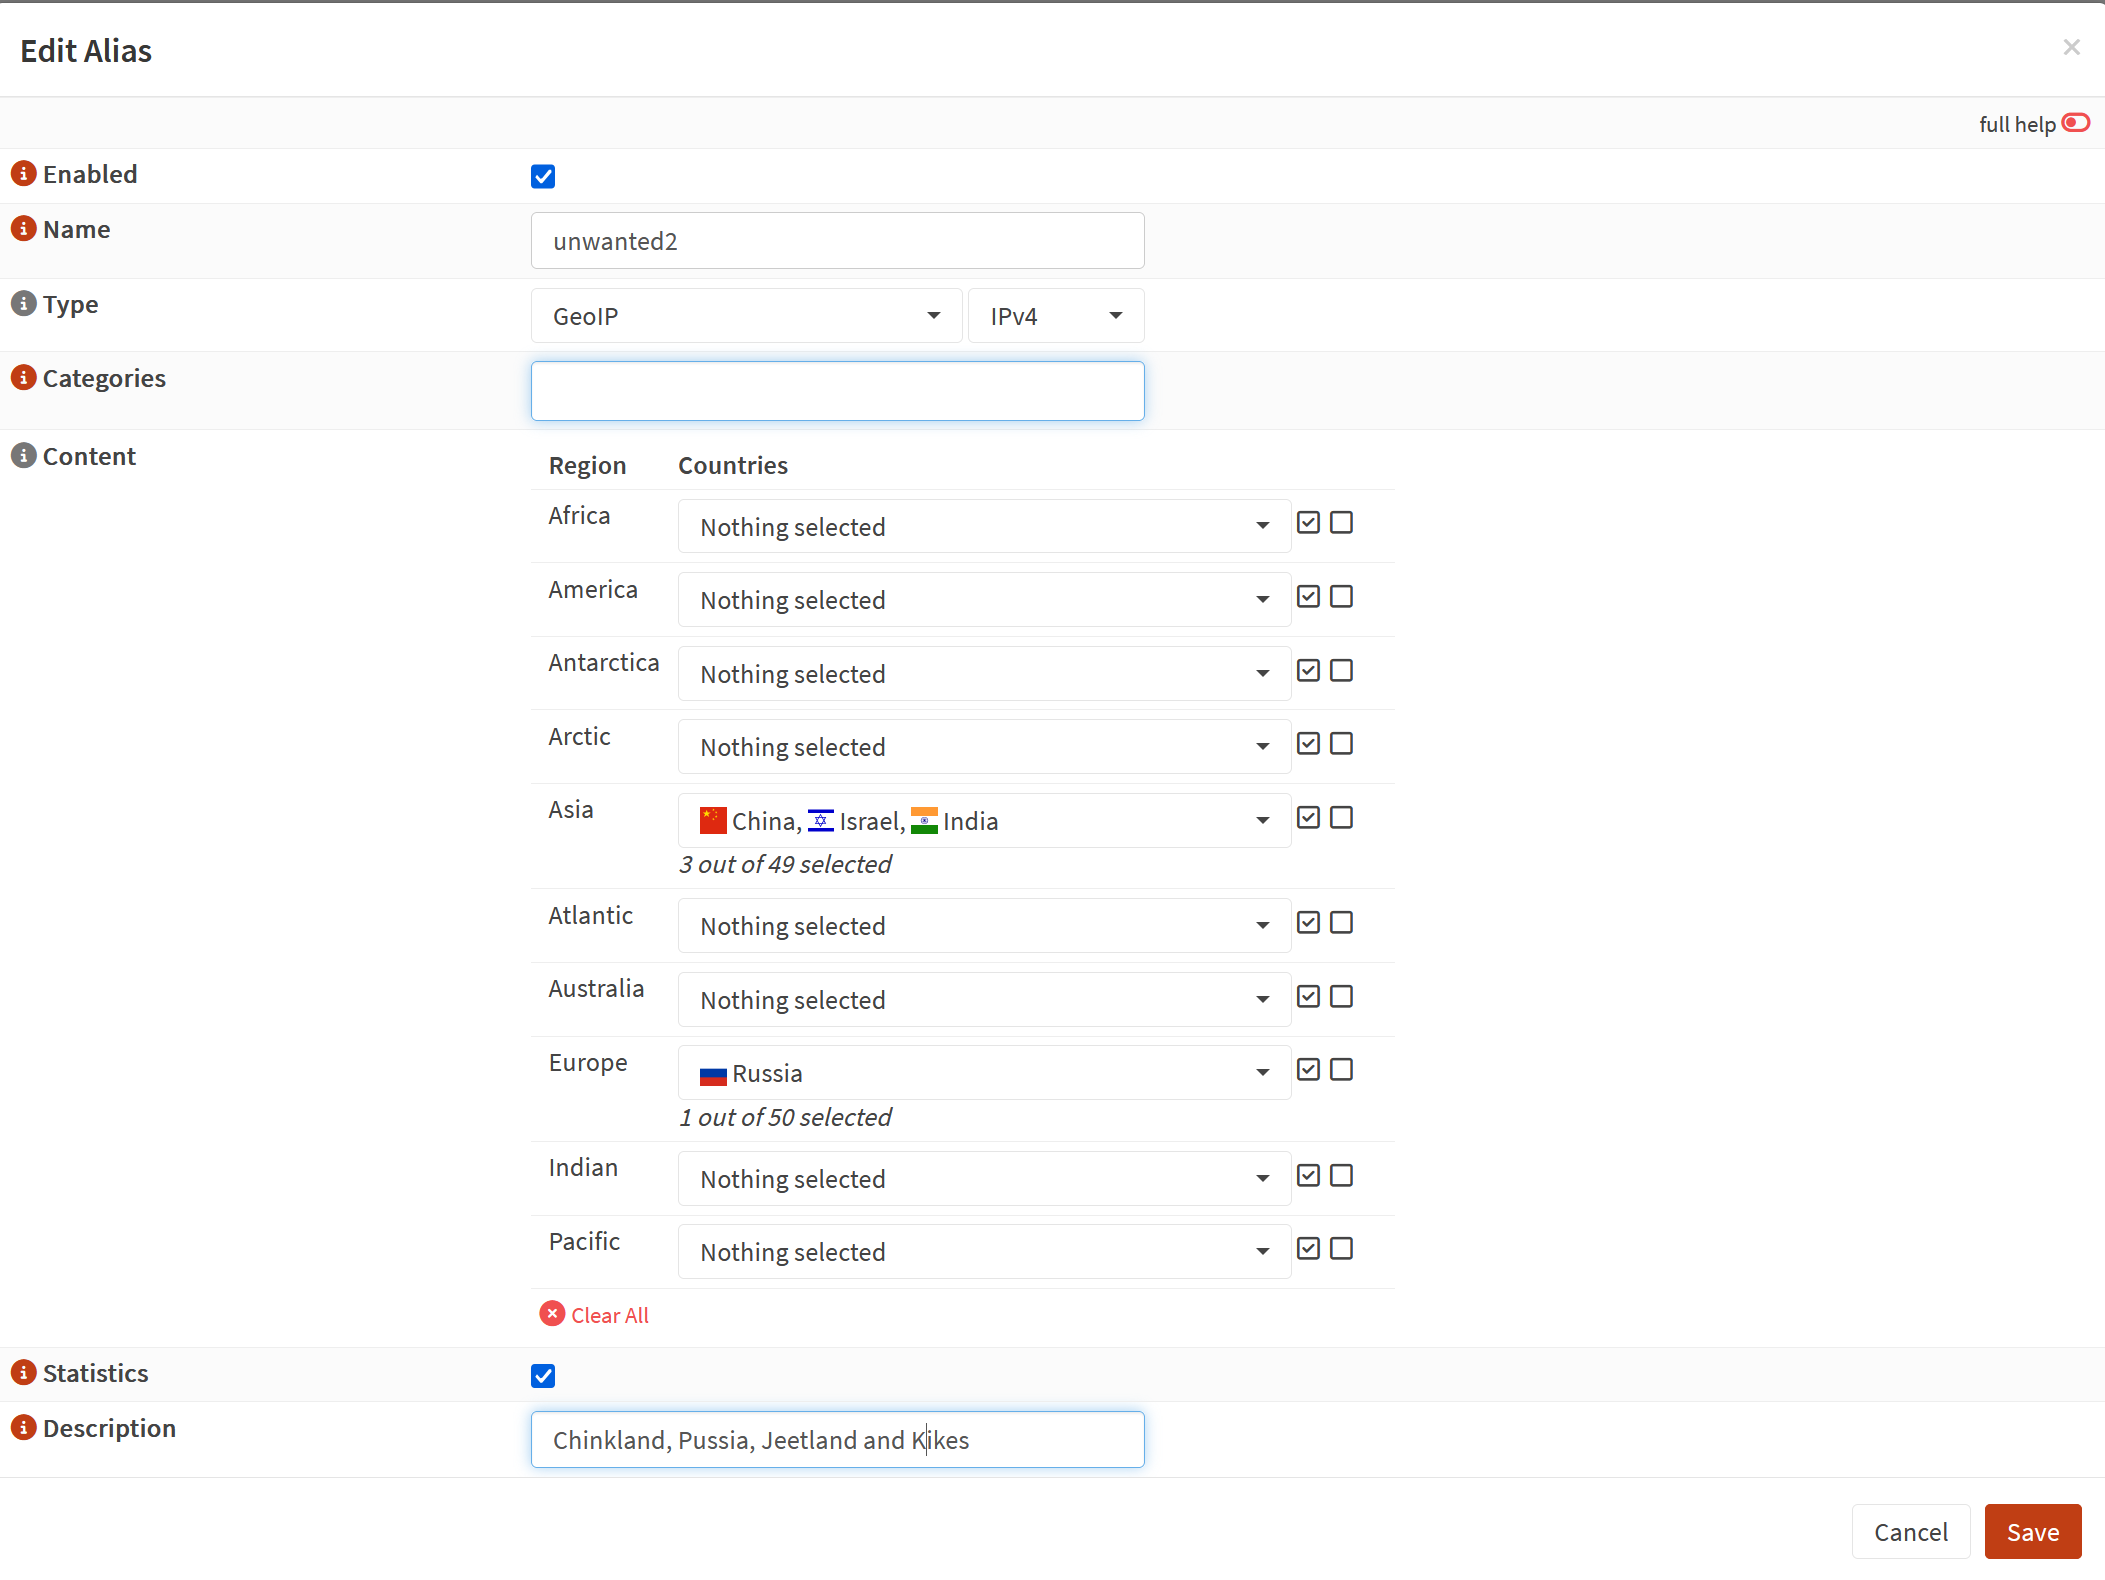
Task: Open the Asia countries dropdown
Action: tap(984, 821)
